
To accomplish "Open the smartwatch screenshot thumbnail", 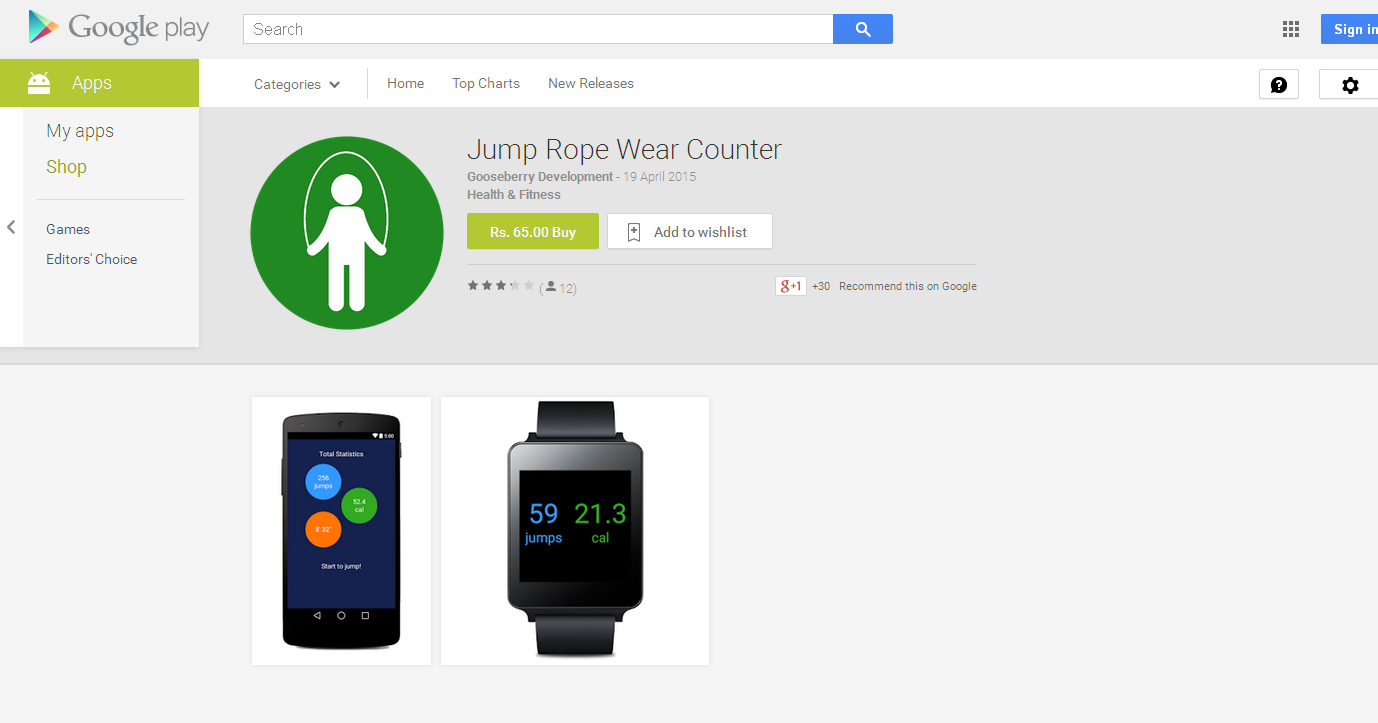I will 575,531.
